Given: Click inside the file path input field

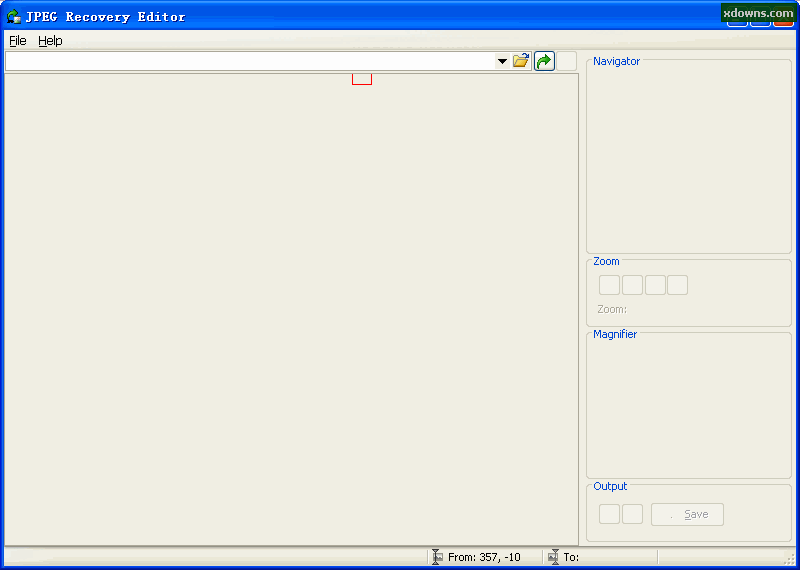Looking at the screenshot, I should coord(250,61).
